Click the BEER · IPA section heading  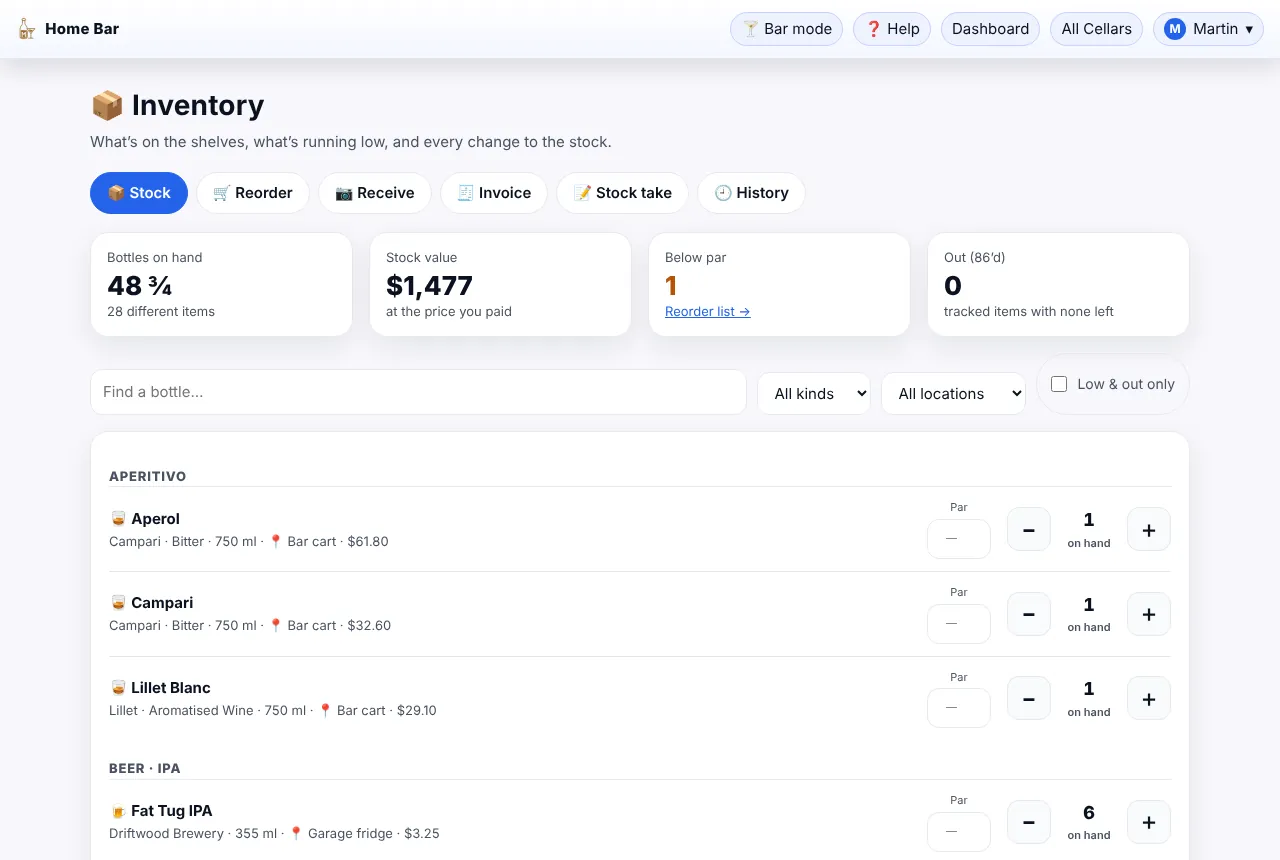click(x=144, y=768)
